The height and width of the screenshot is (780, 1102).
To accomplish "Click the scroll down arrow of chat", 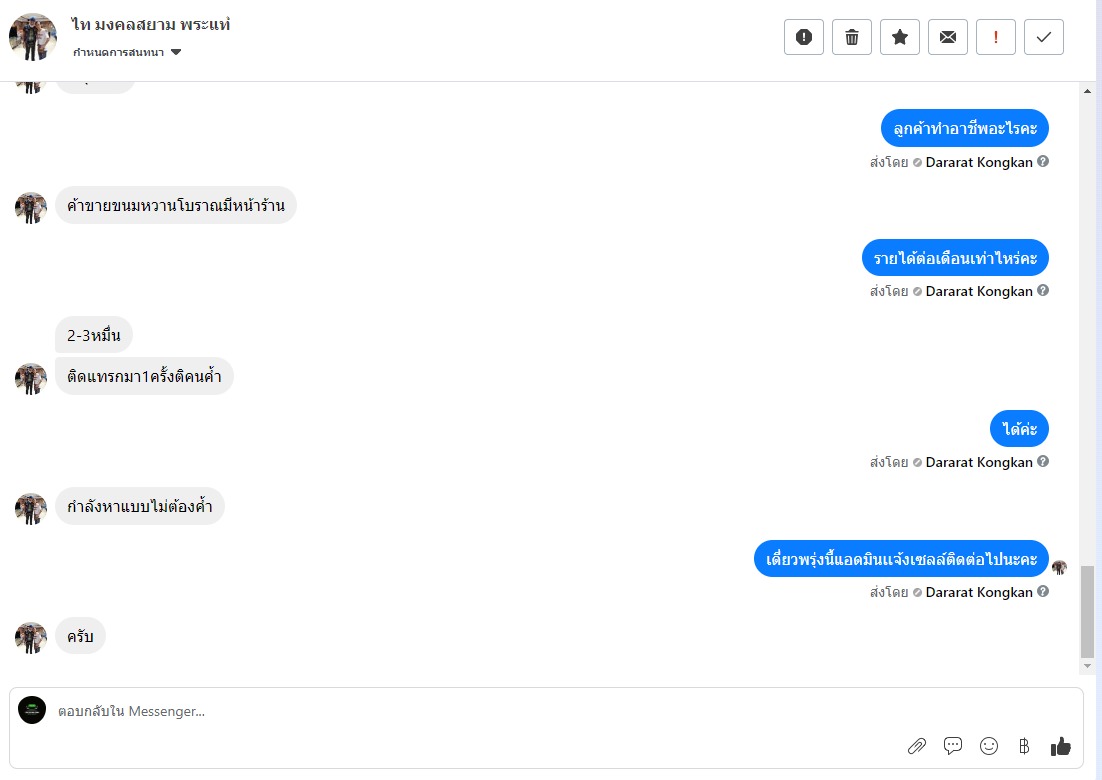I will click(1089, 666).
